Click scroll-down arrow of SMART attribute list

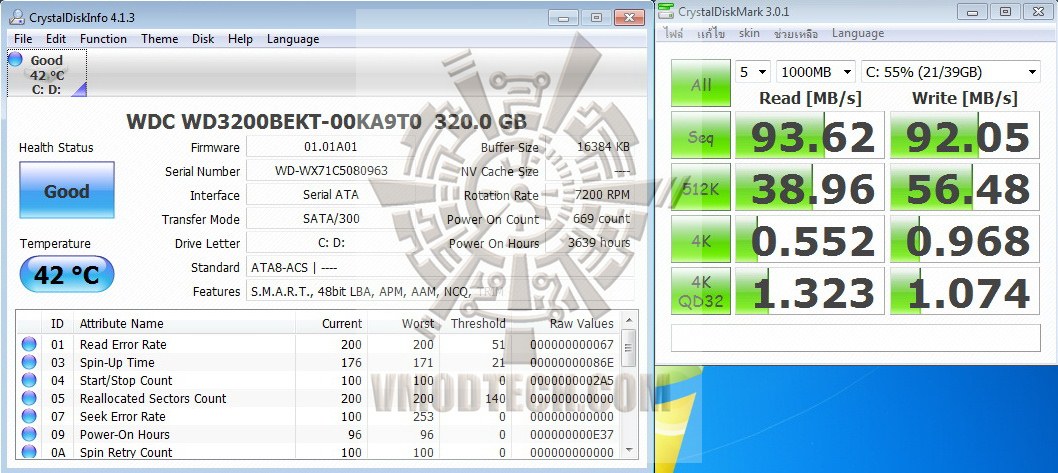coord(629,450)
